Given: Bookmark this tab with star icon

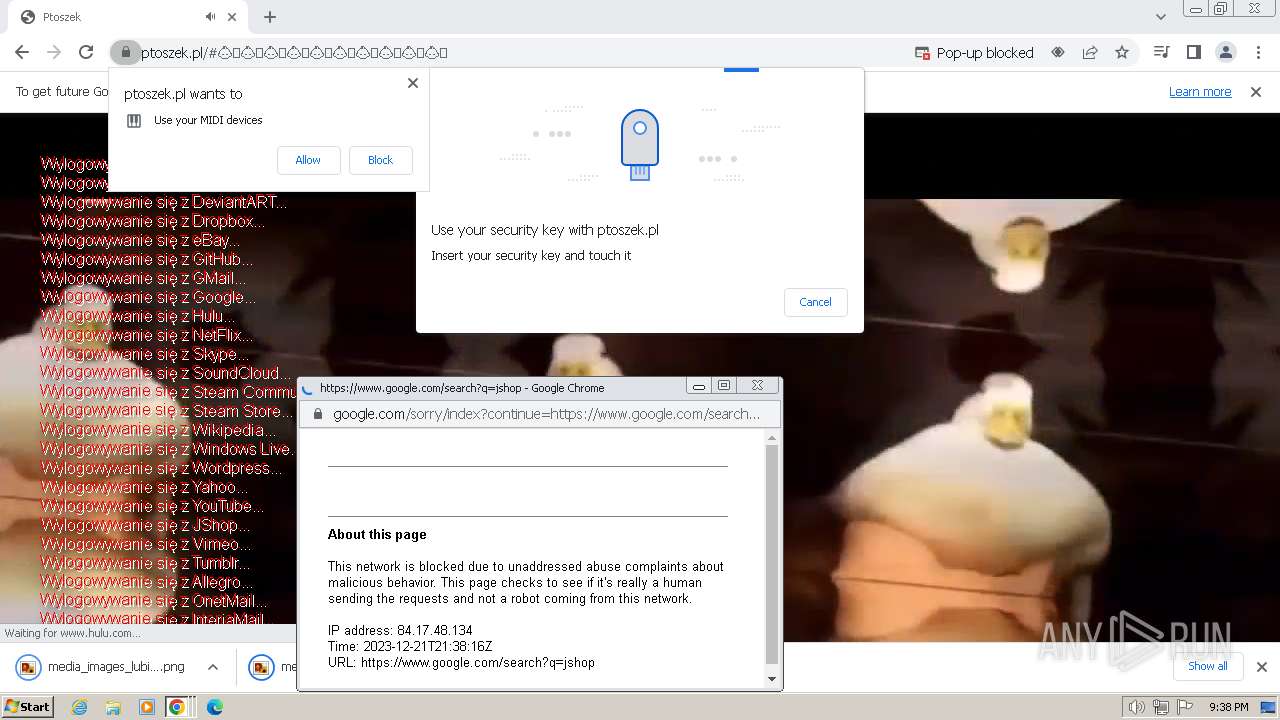Looking at the screenshot, I should pos(1122,53).
